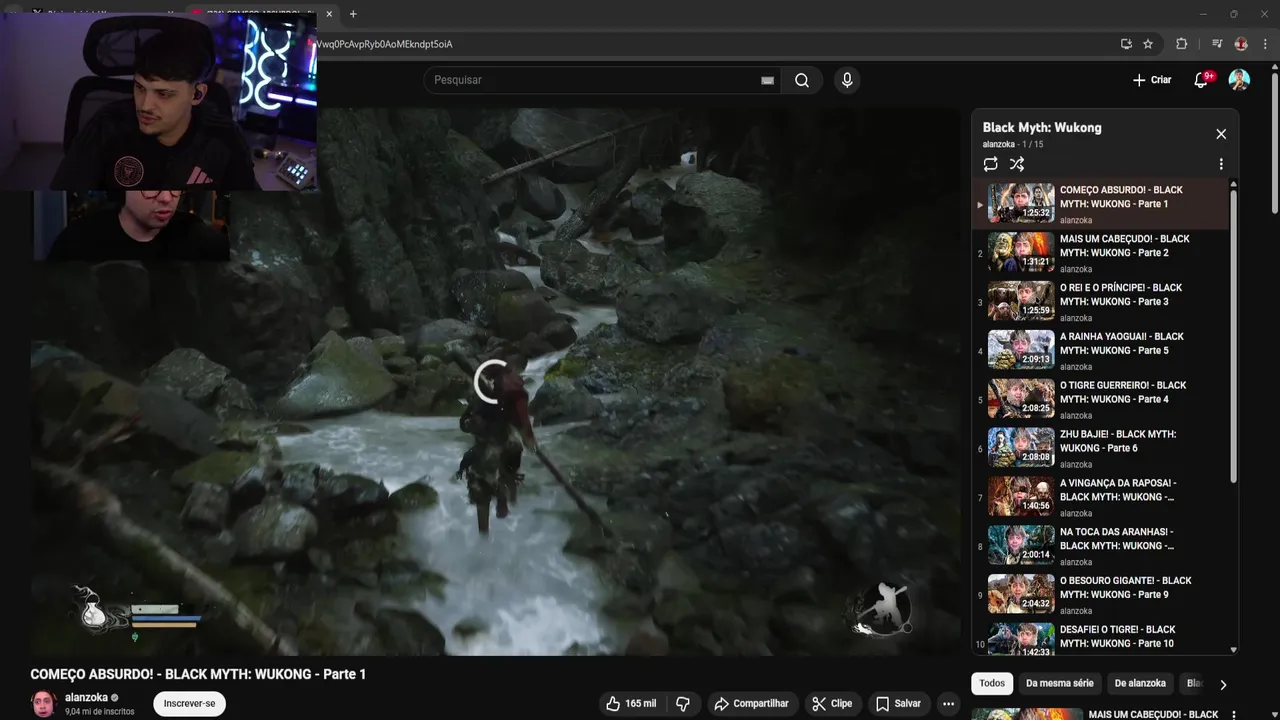Close the active browser tab
This screenshot has height=720, width=1280.
[329, 14]
